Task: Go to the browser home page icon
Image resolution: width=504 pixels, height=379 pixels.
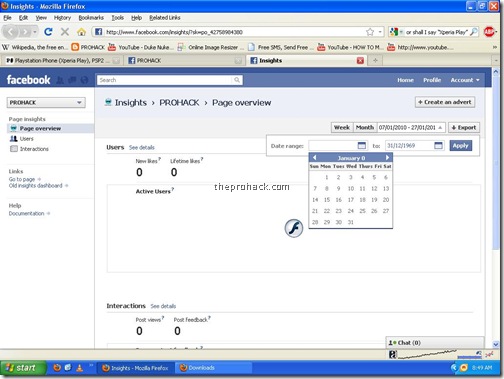Action: point(81,32)
